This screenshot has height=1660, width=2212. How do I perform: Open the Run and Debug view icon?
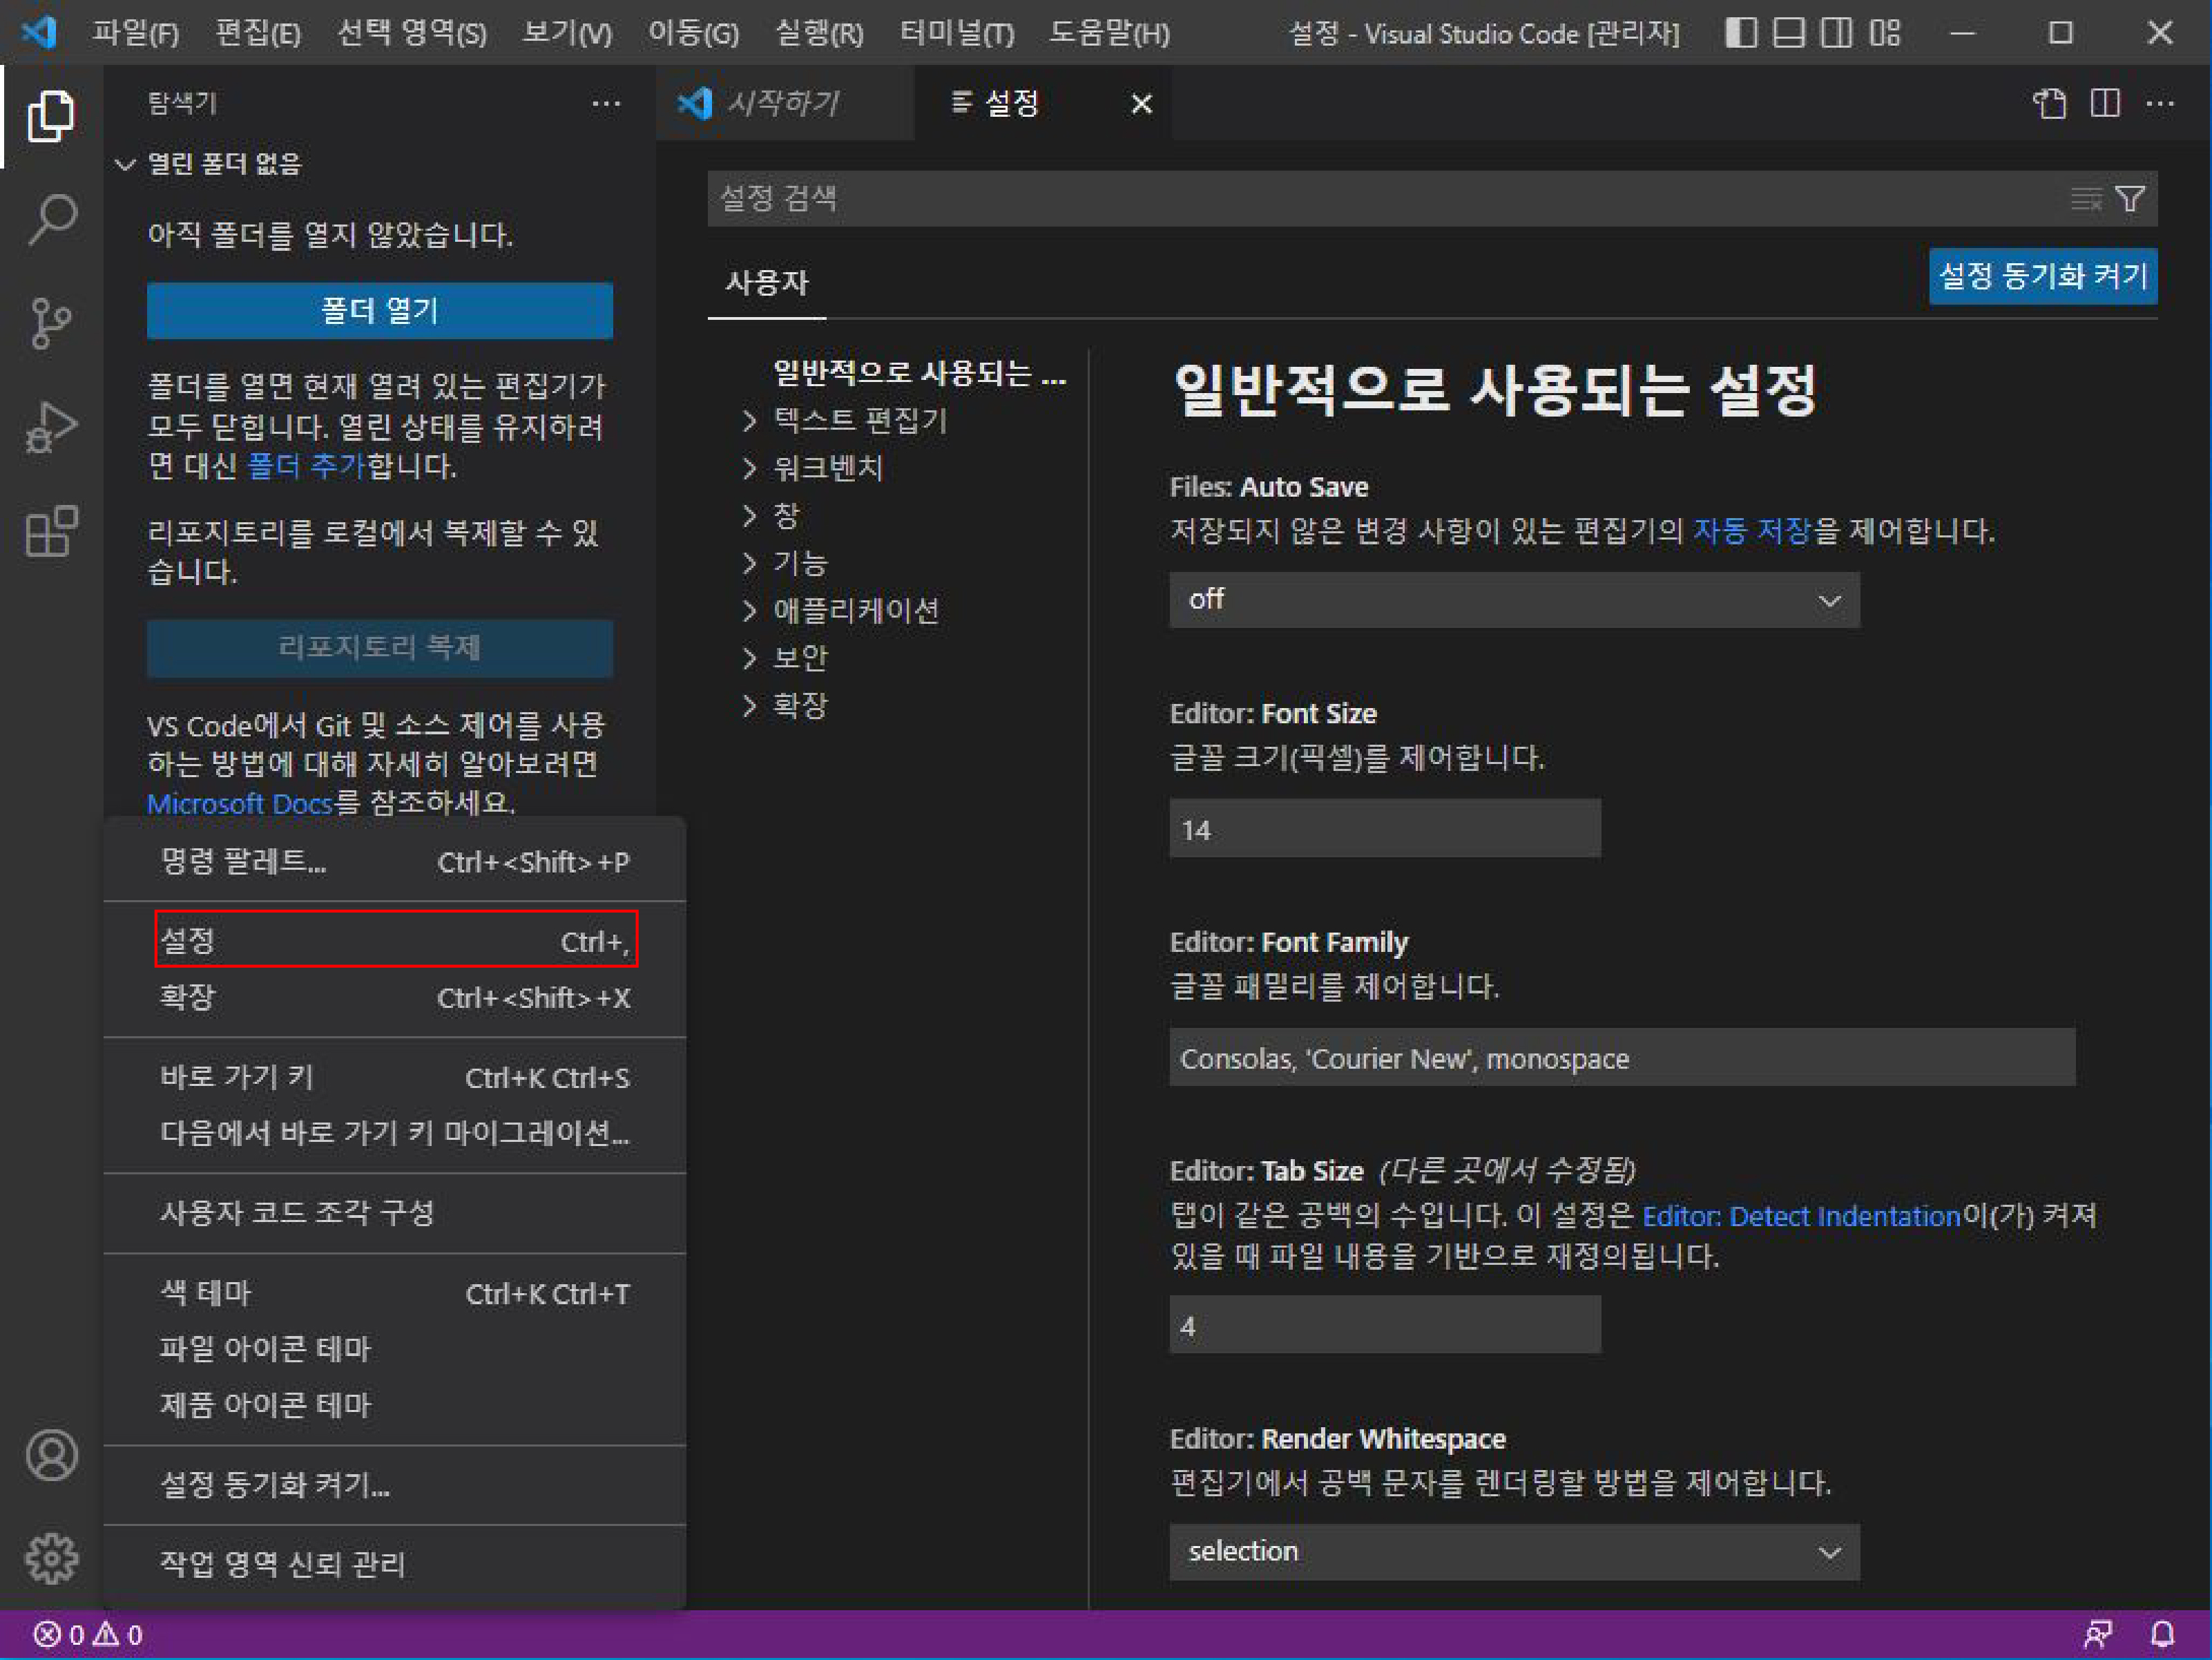pyautogui.click(x=51, y=427)
